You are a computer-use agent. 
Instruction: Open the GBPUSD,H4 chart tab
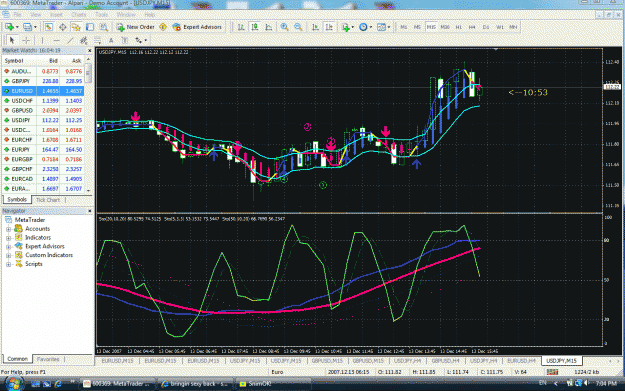[445, 361]
